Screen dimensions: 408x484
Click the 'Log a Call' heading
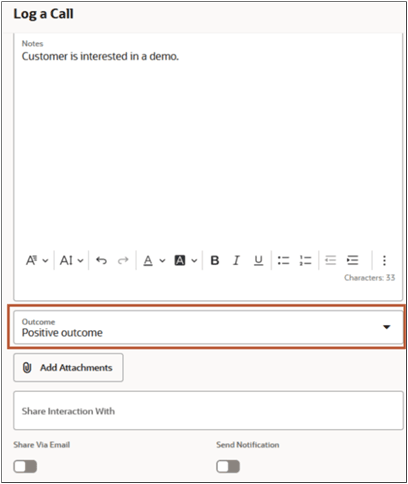point(43,14)
